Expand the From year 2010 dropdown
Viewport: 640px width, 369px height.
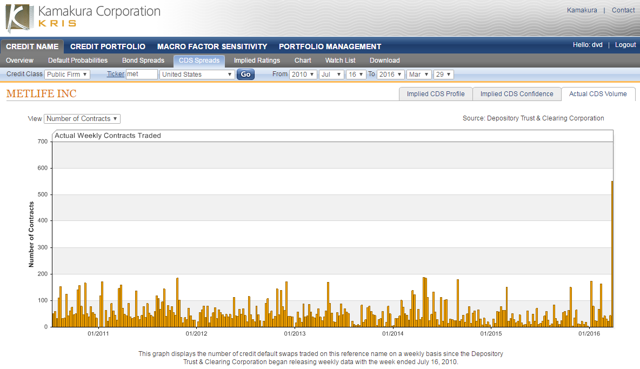click(303, 74)
